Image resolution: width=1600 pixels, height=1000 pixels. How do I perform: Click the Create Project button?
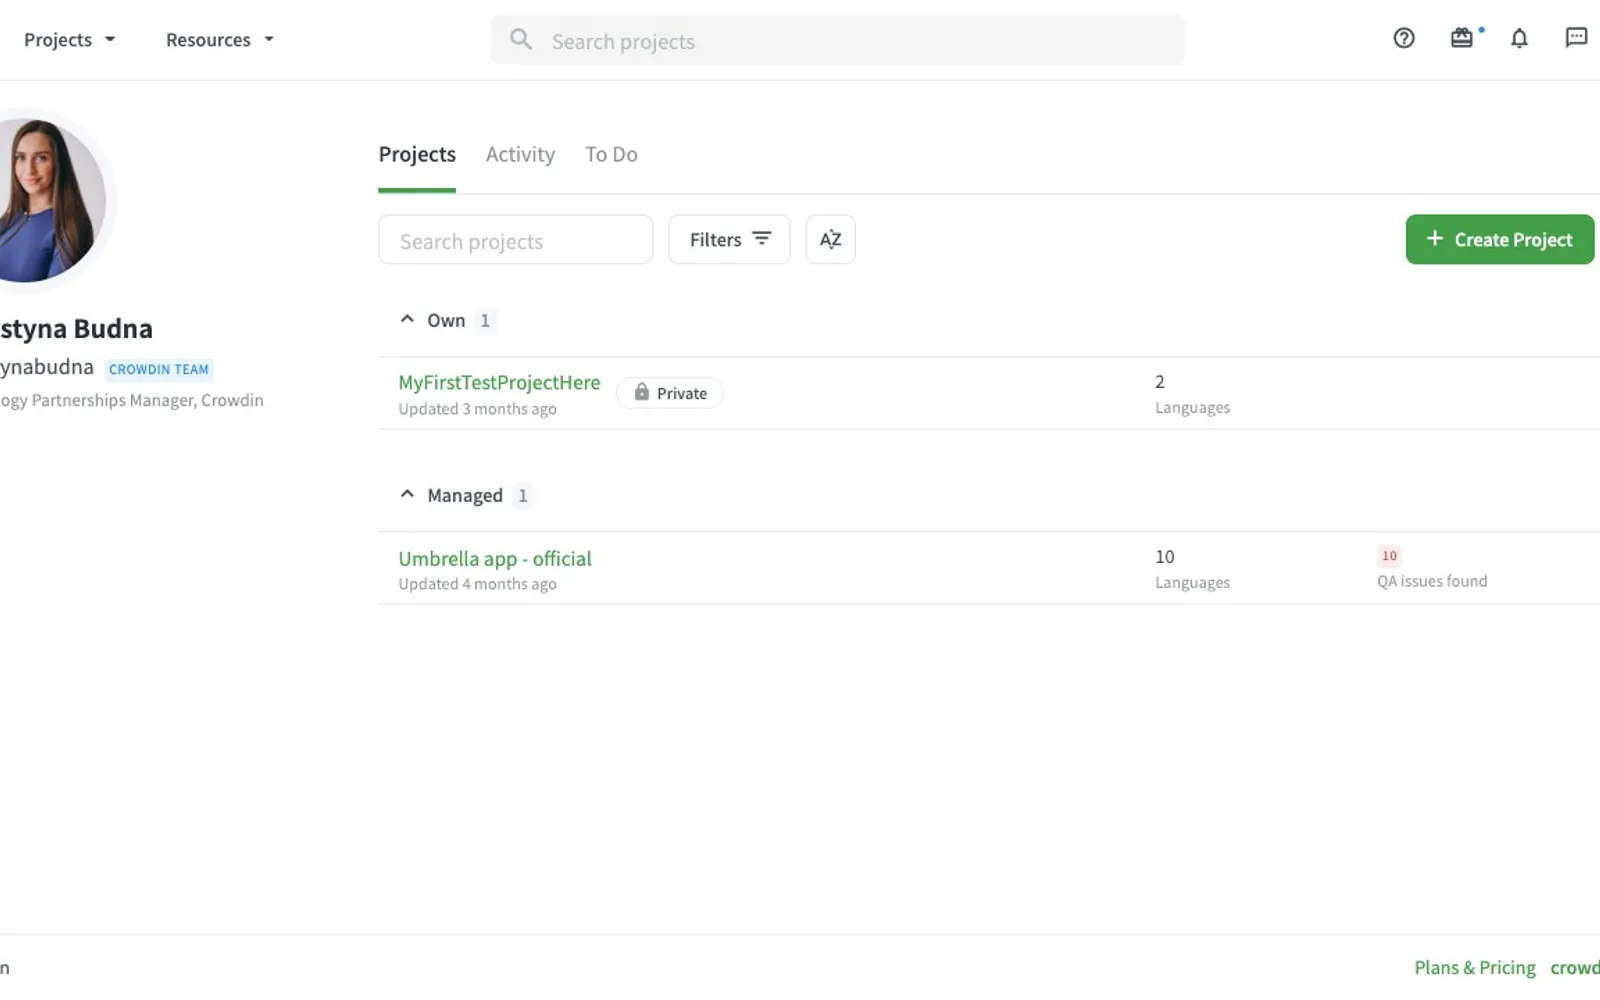[x=1500, y=239]
